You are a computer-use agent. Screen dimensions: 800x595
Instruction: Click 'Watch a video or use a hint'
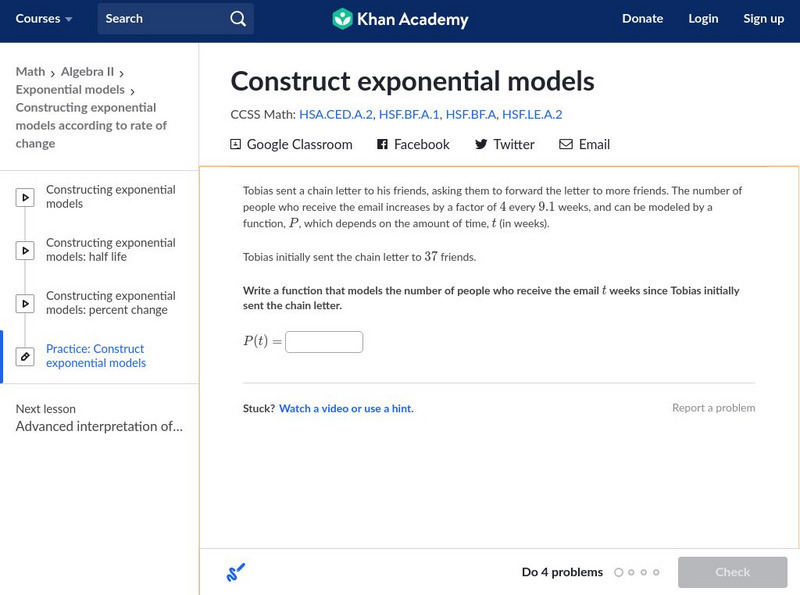[346, 408]
